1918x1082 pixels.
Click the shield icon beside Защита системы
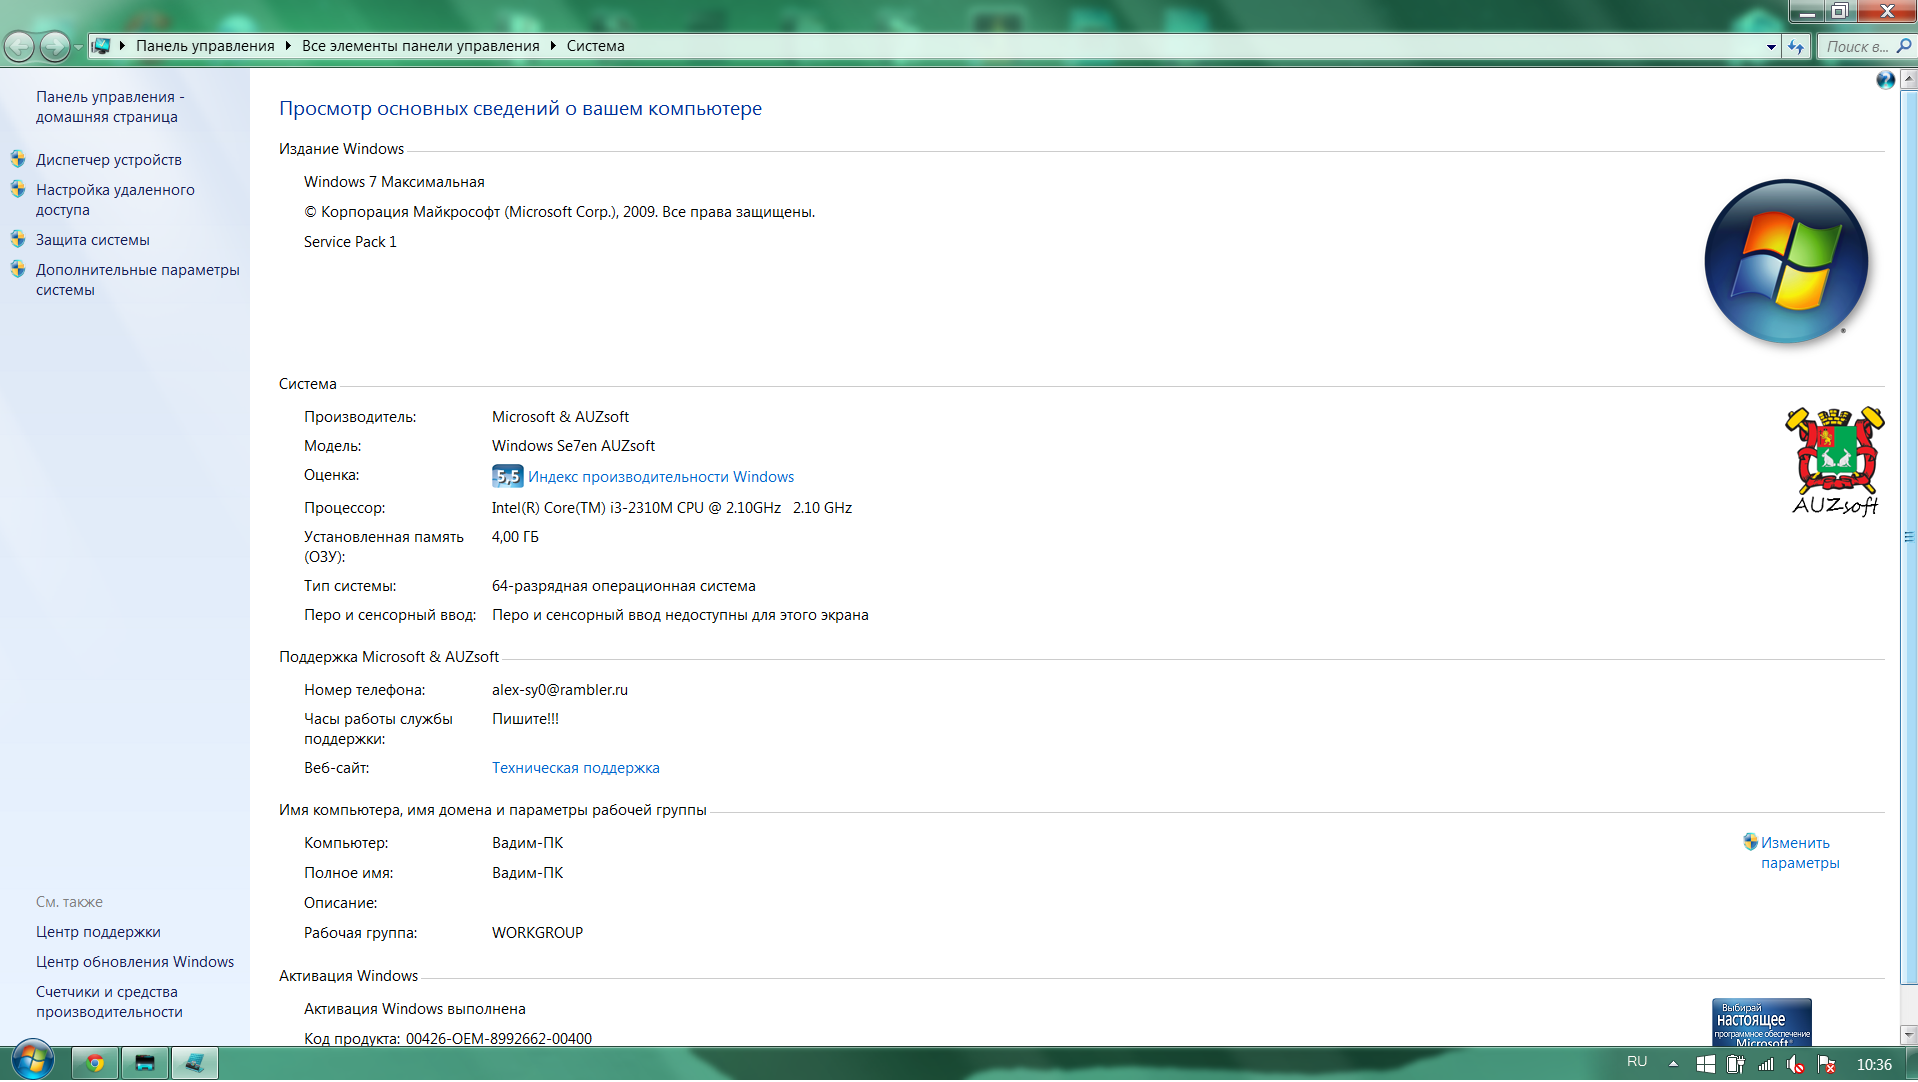[18, 239]
